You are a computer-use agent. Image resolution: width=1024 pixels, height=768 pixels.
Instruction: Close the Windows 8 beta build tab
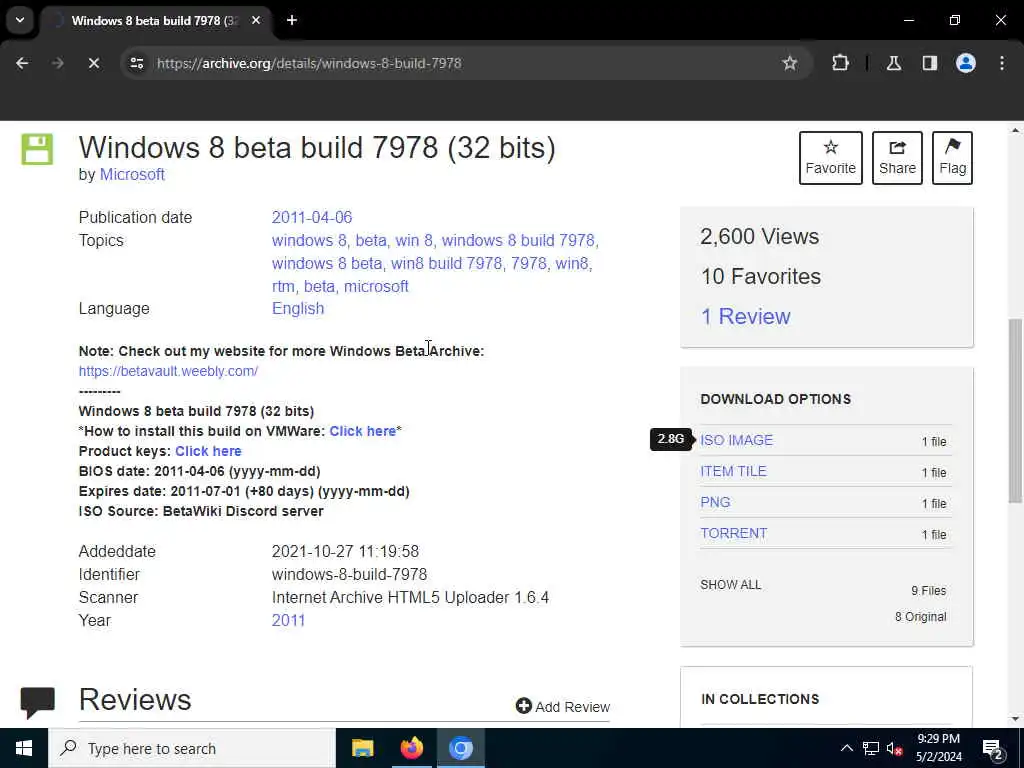click(256, 20)
